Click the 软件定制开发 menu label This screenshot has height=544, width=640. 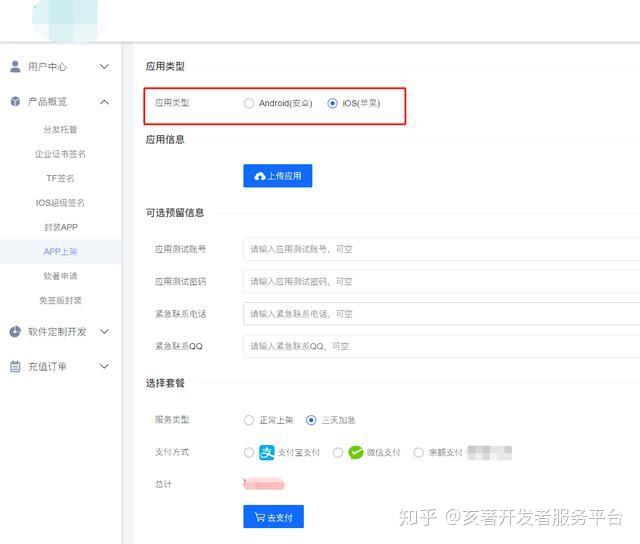[x=57, y=331]
